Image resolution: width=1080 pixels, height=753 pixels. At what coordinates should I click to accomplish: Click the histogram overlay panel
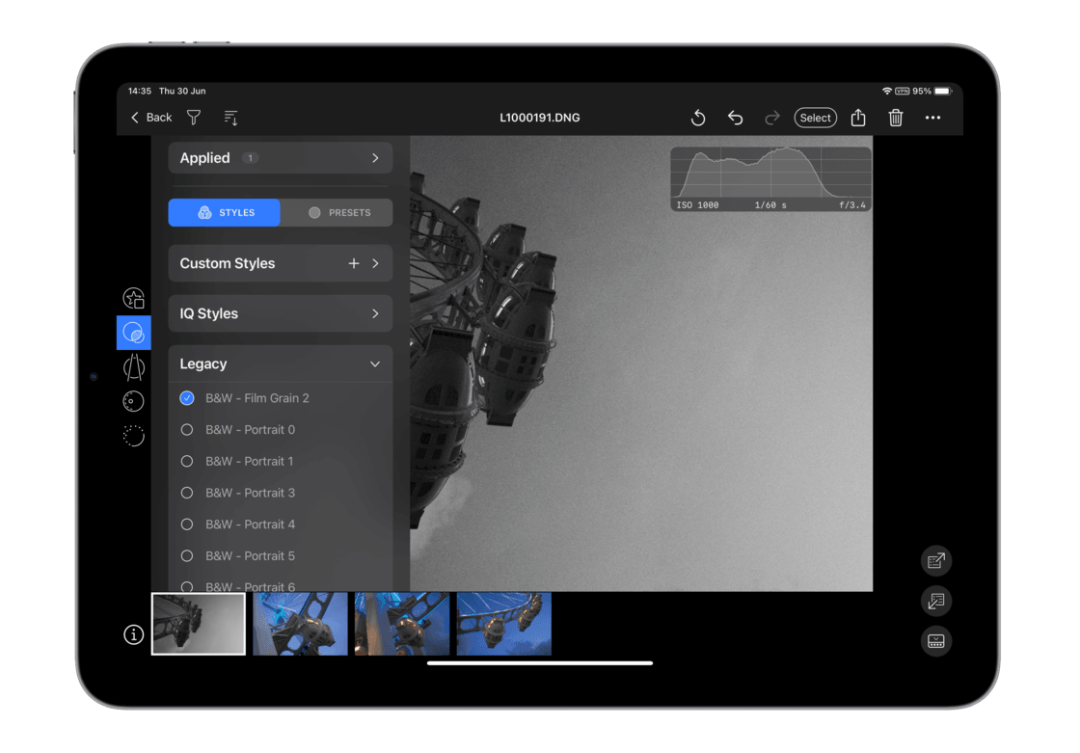771,178
